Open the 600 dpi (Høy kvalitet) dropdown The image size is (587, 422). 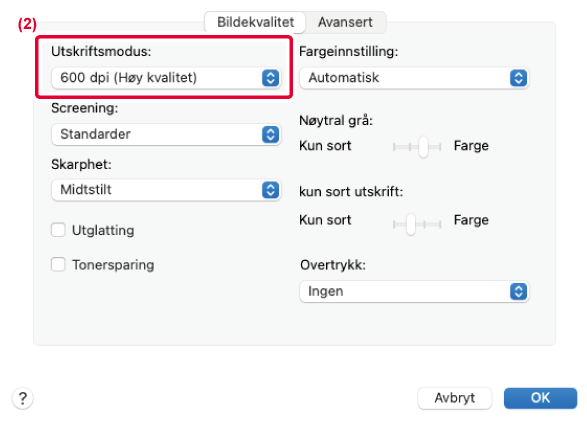(166, 78)
